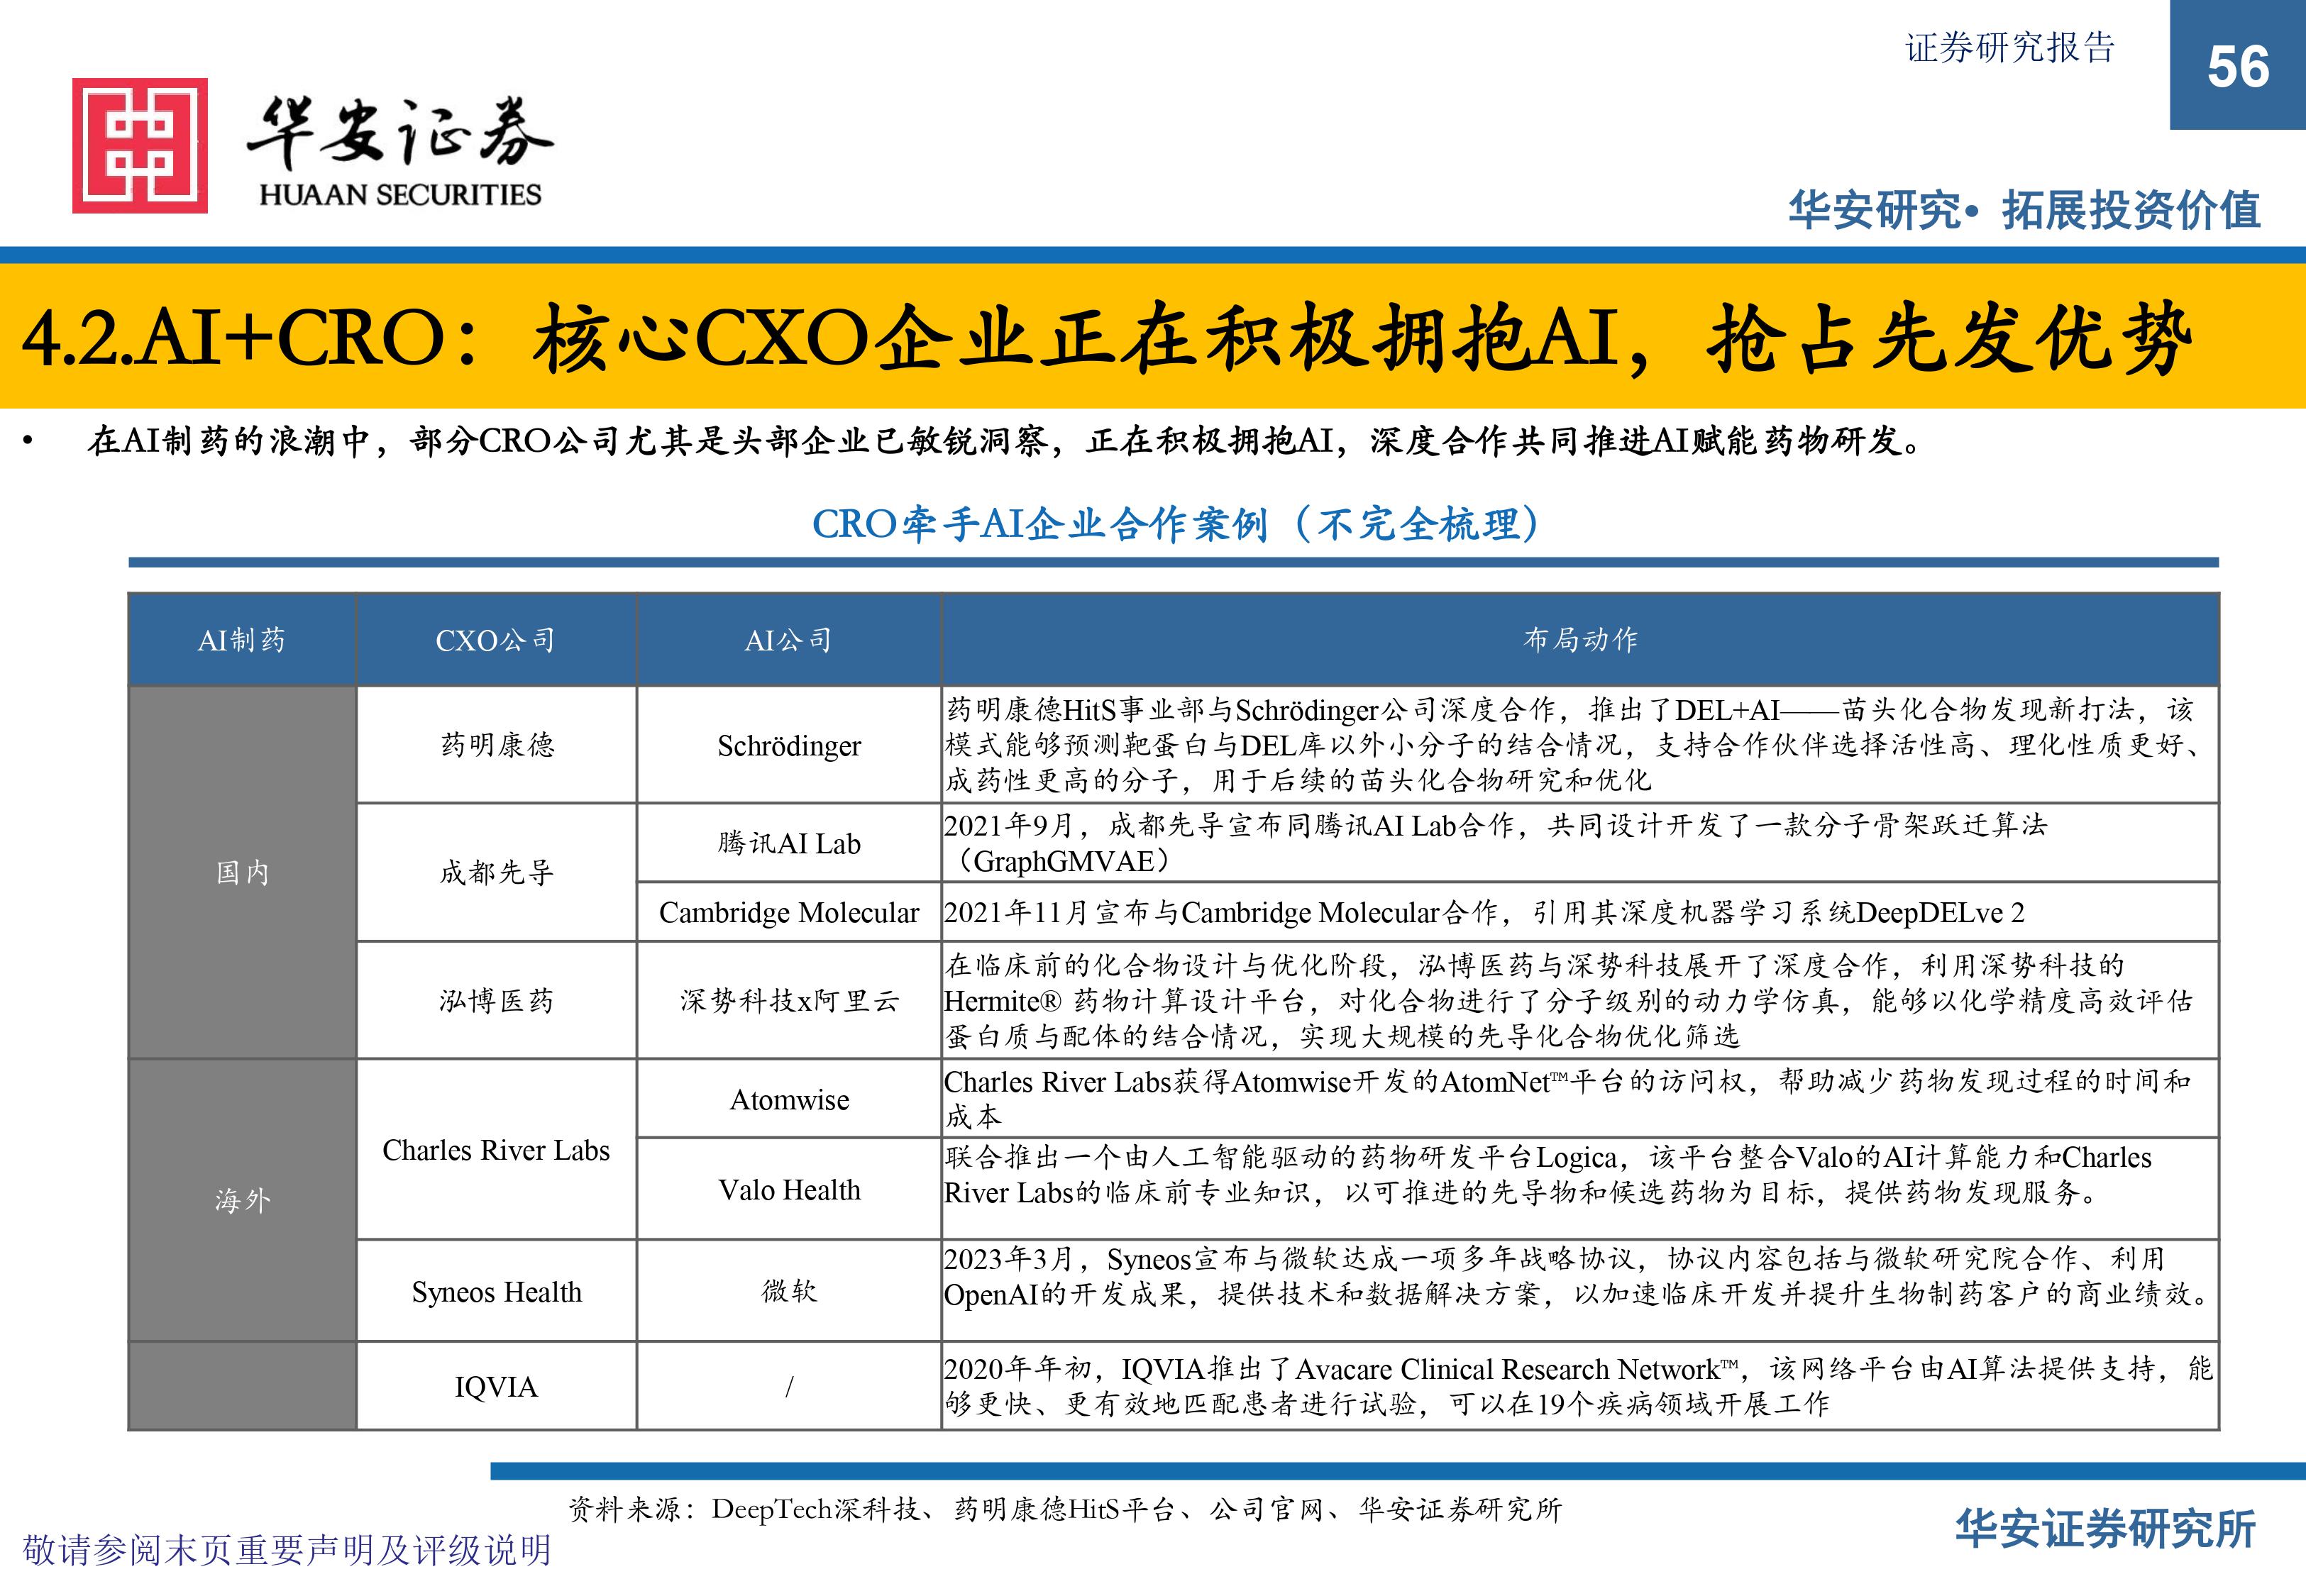This screenshot has width=2306, height=1596.
Task: Click the 敬请参阅末页重要声明及评级说明 footer note
Action: (x=287, y=1550)
